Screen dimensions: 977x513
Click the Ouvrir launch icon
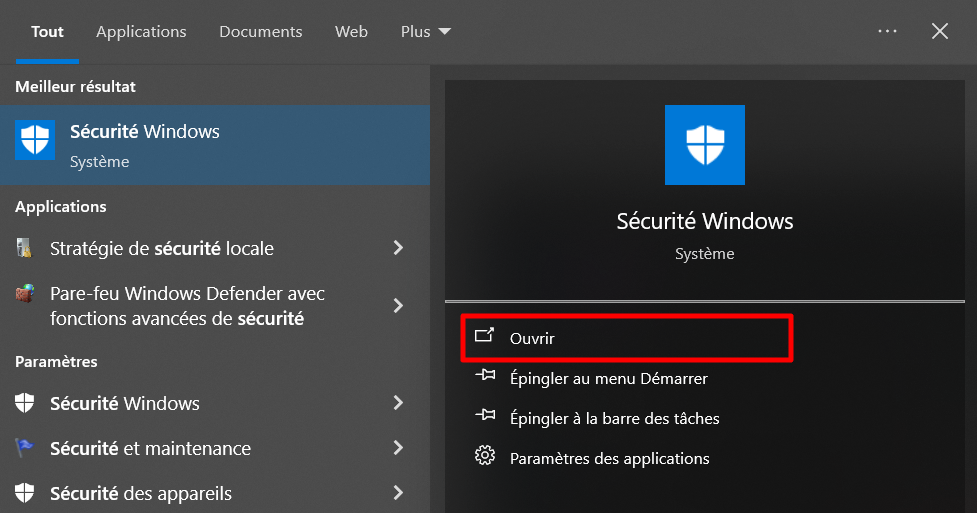point(485,336)
